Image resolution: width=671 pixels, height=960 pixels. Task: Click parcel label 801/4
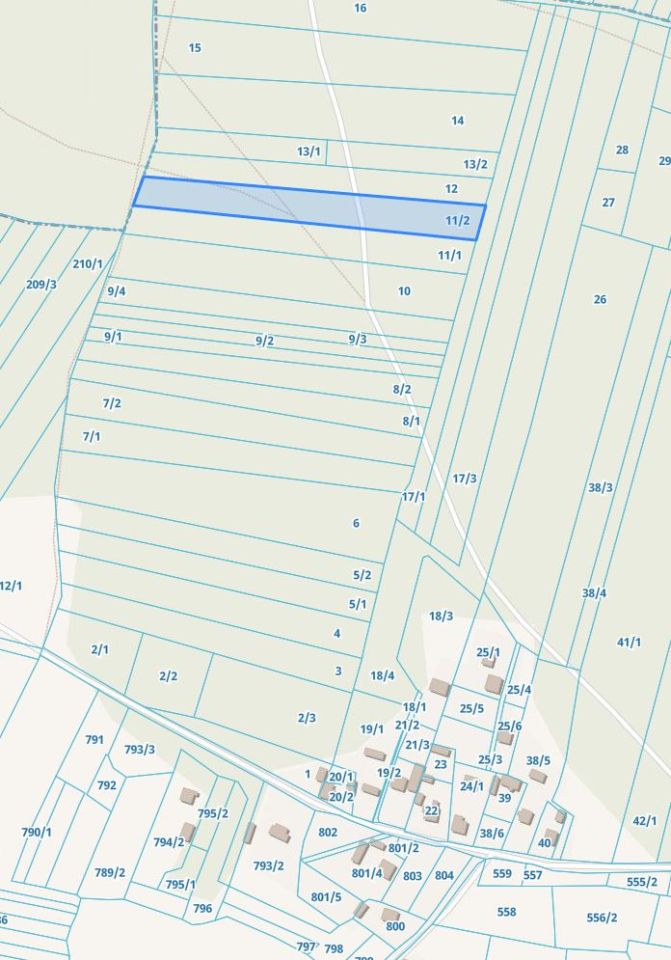[367, 873]
